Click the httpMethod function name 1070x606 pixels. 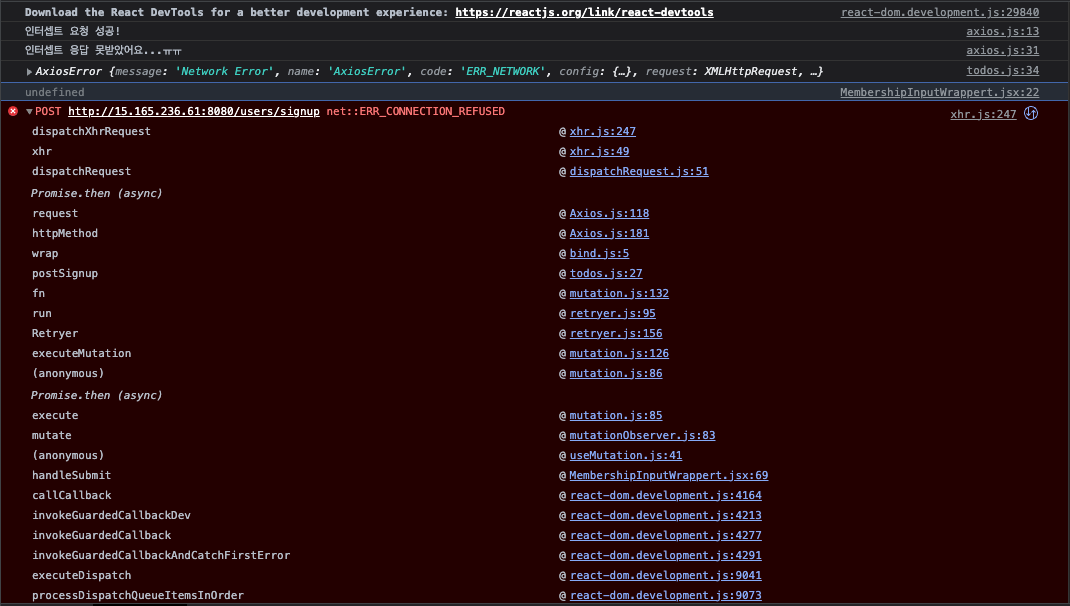[x=65, y=233]
